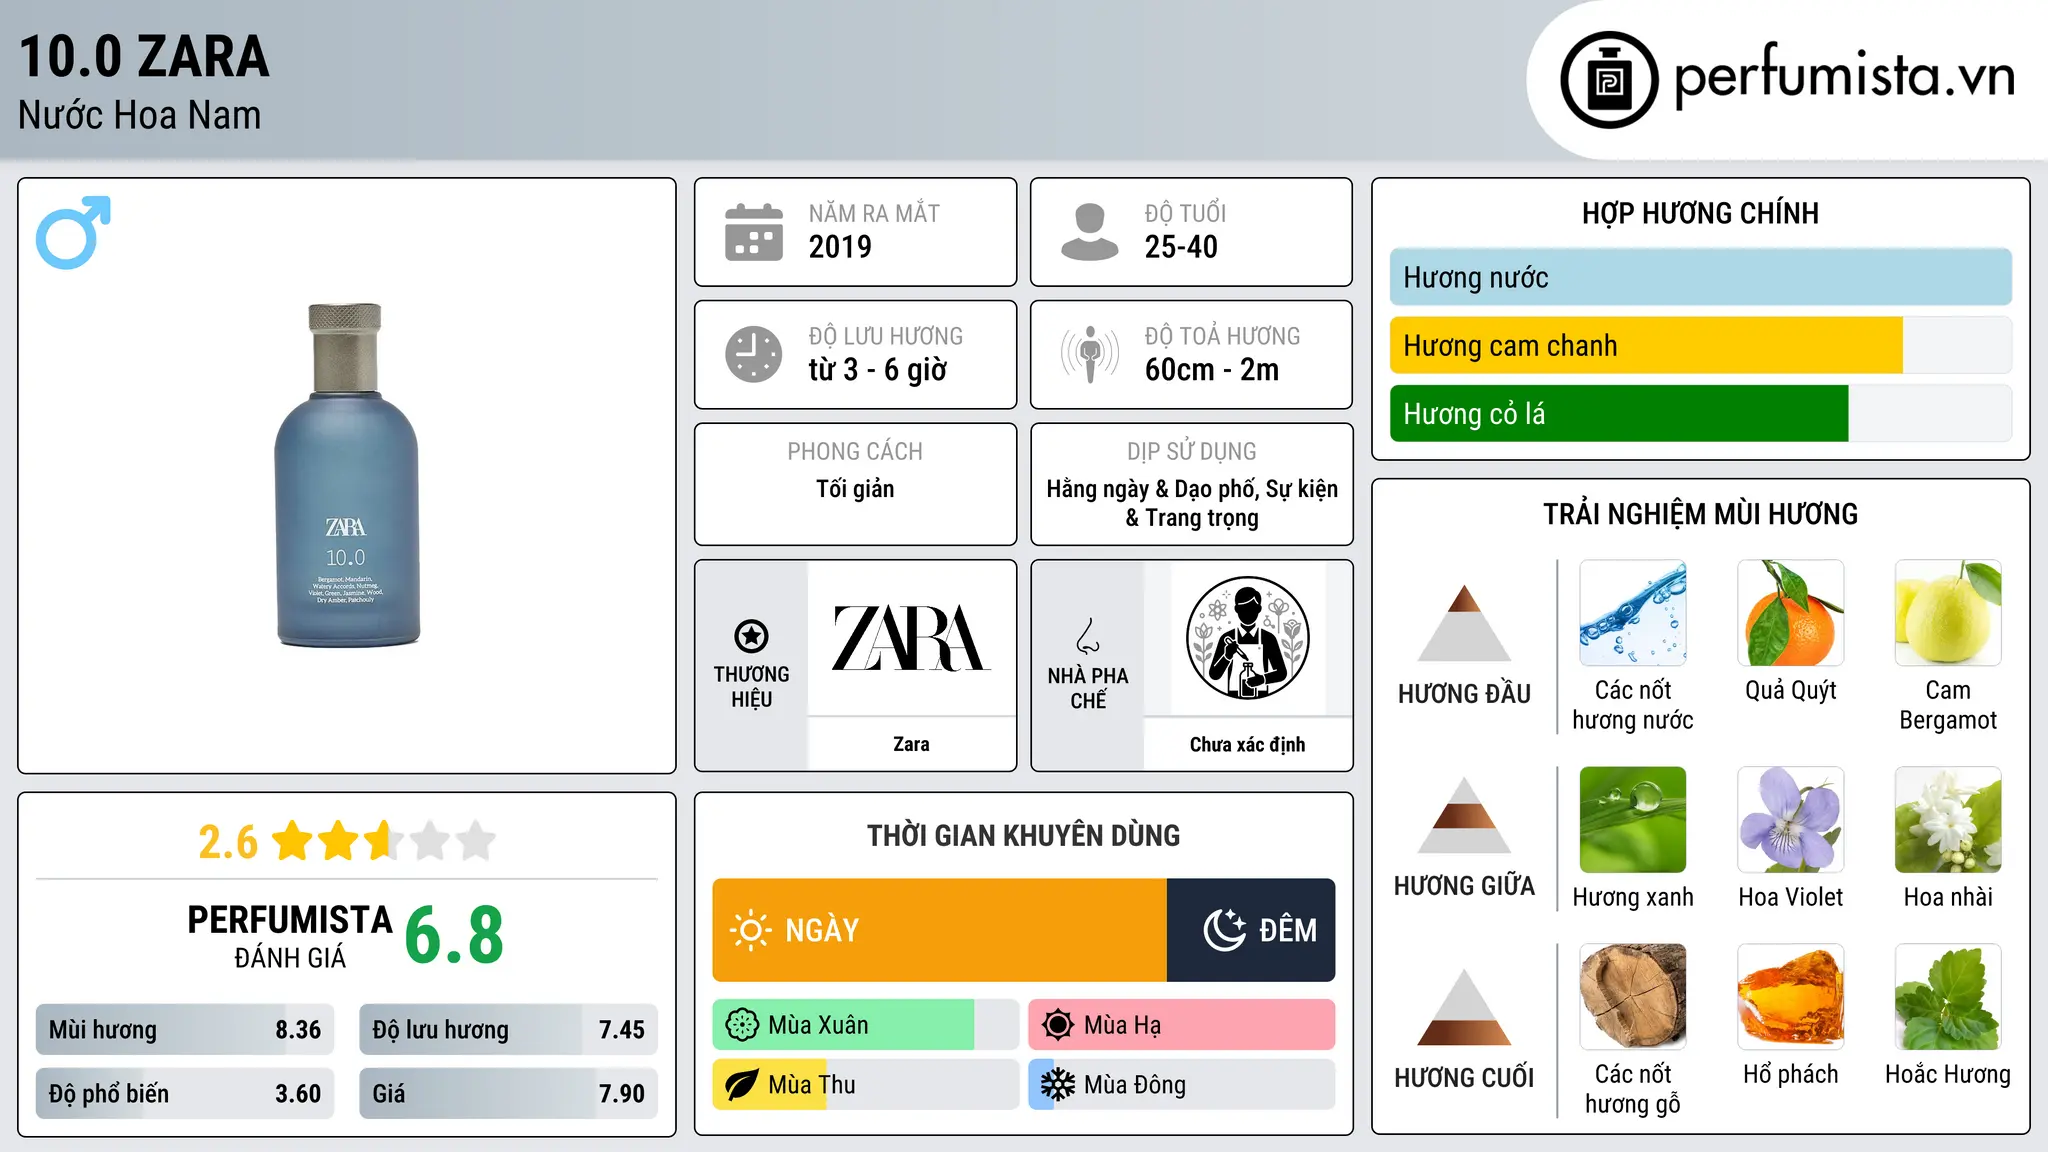Viewport: 2048px width, 1152px height.
Task: Click the sillage value 60cm - 2m
Action: 1212,370
